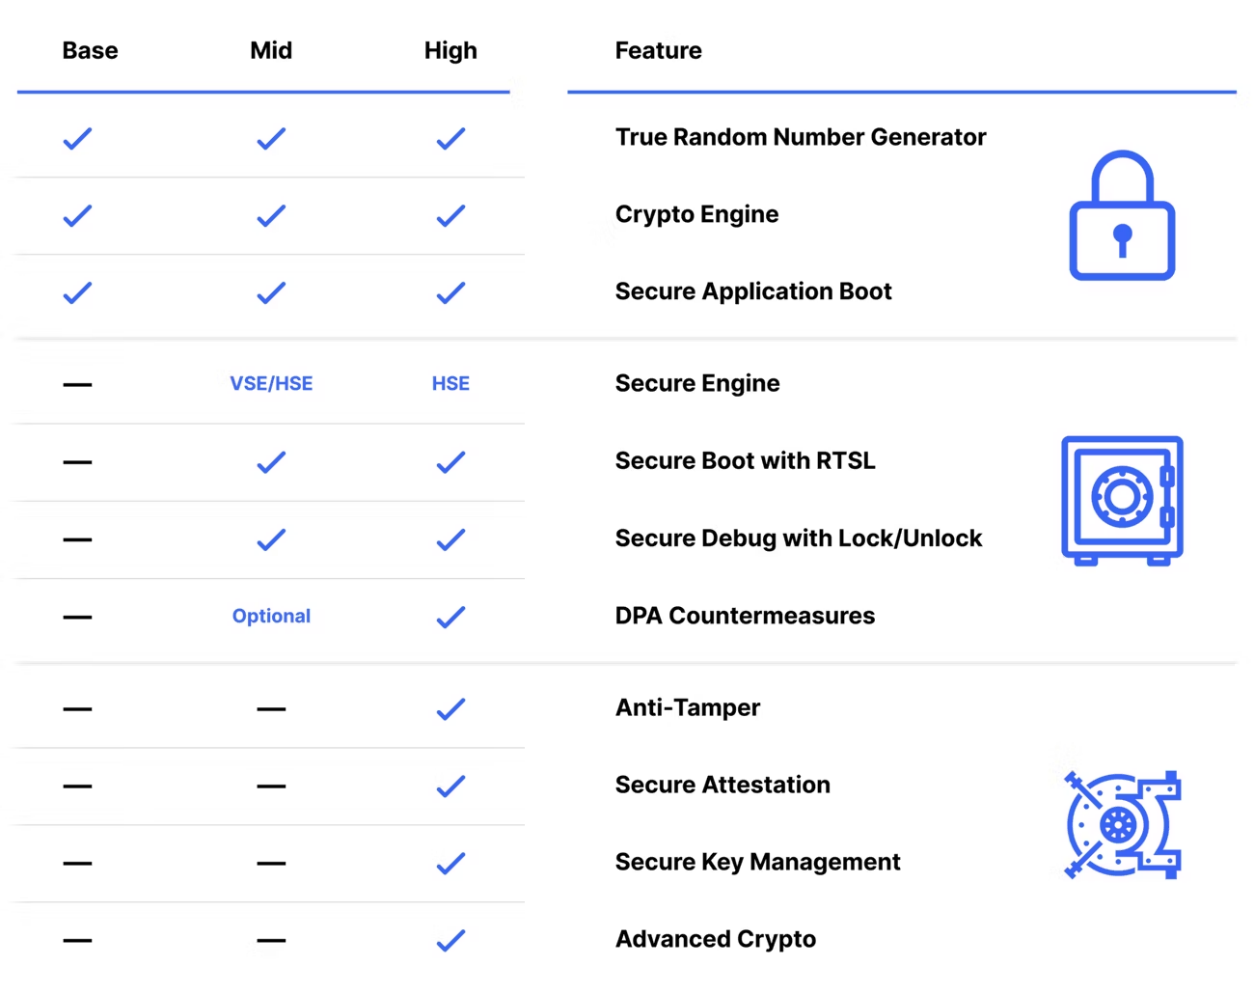The image size is (1254, 993).
Task: Click Mid checkmark for Secure Boot with RTSL
Action: tap(271, 462)
